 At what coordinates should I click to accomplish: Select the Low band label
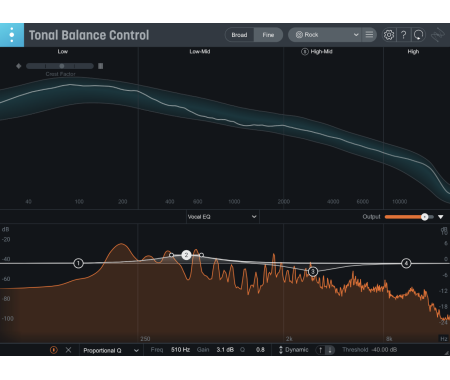pyautogui.click(x=62, y=51)
